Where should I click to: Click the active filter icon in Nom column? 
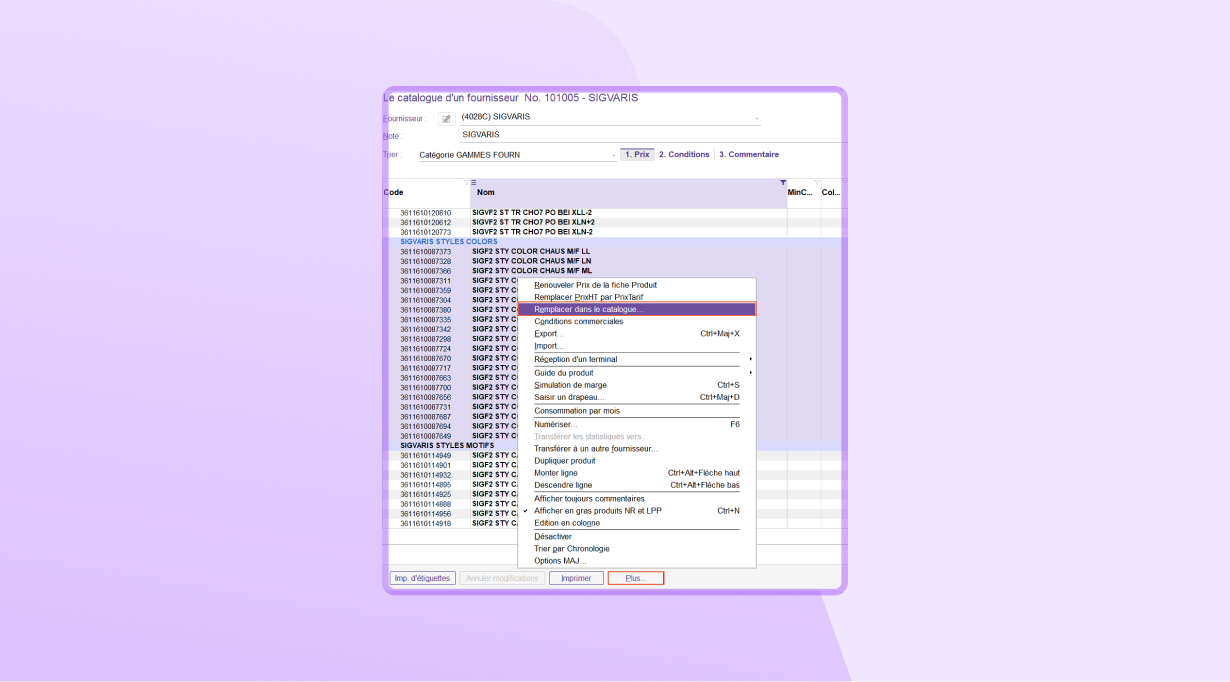[x=783, y=183]
